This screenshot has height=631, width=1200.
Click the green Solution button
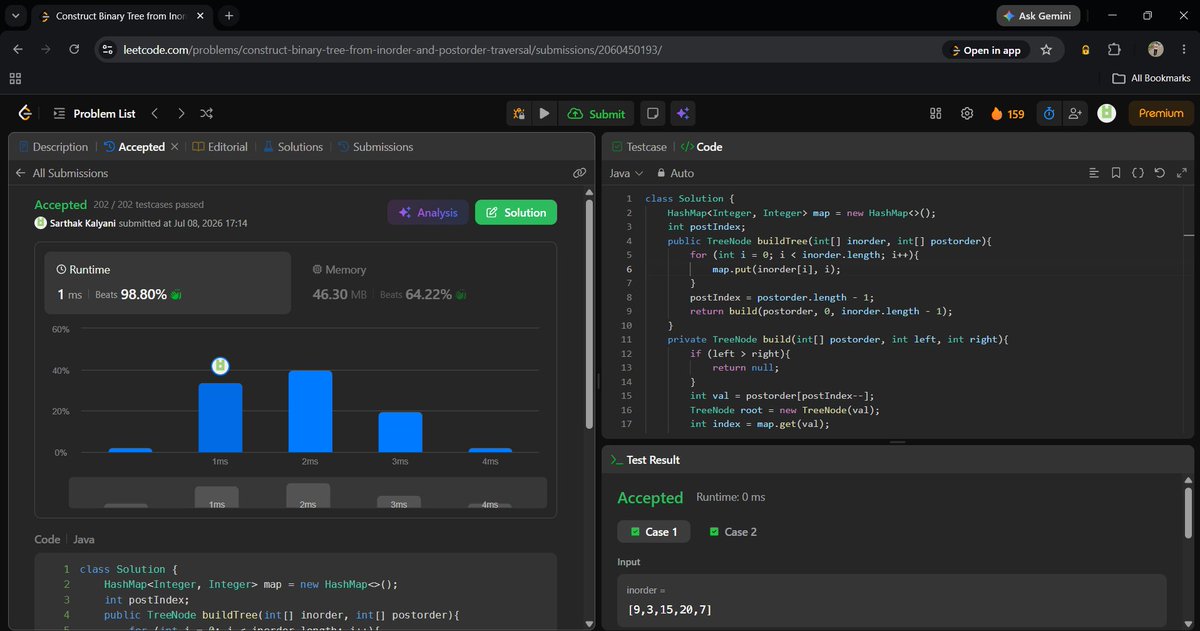(515, 212)
